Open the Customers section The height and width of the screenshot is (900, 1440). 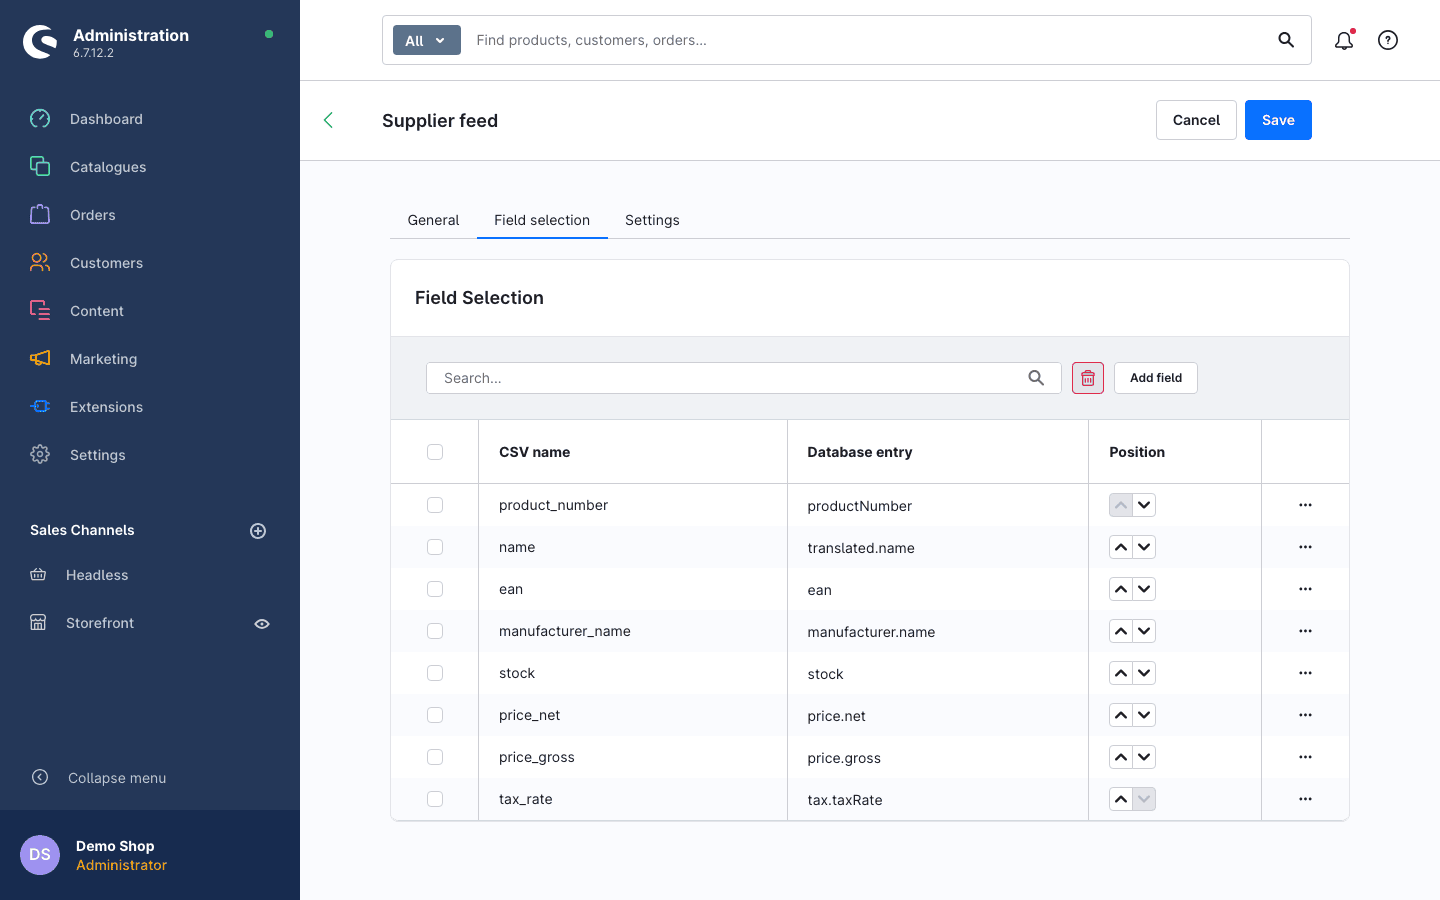(x=106, y=263)
